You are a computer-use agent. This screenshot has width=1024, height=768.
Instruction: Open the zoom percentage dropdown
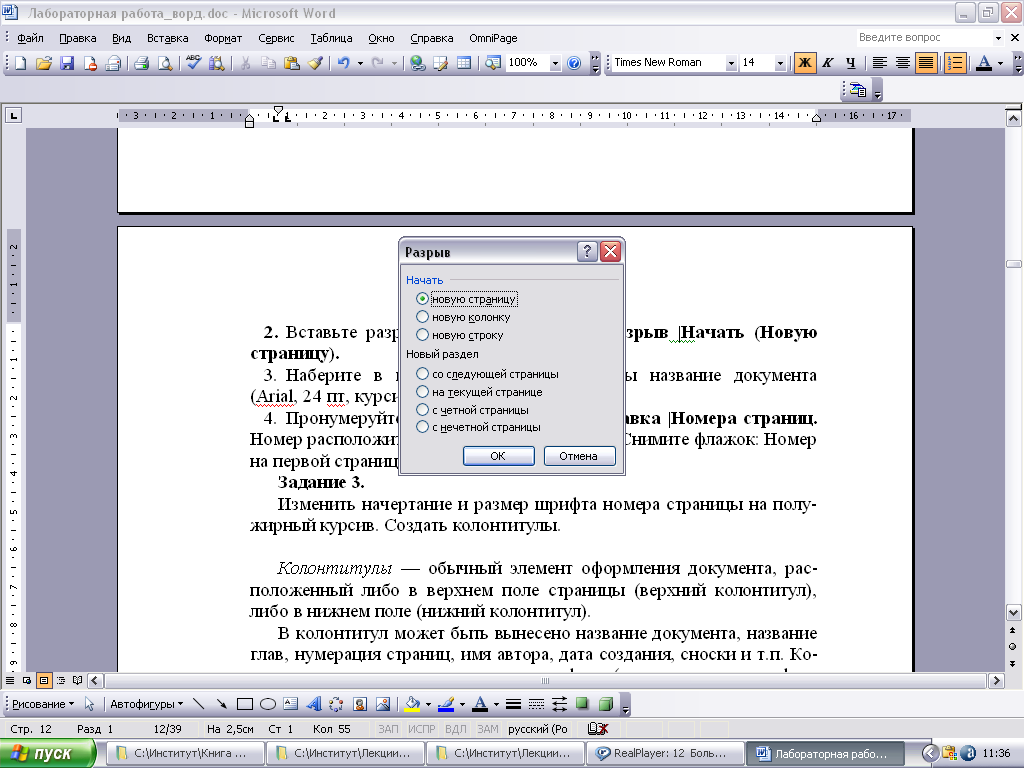555,63
